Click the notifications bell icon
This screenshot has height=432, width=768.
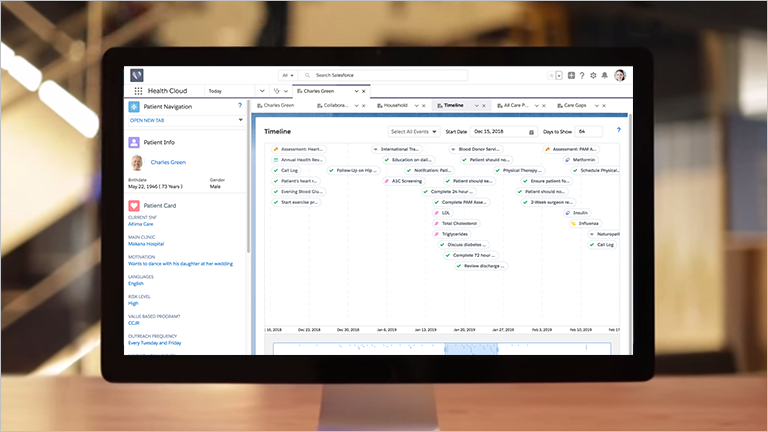point(604,75)
